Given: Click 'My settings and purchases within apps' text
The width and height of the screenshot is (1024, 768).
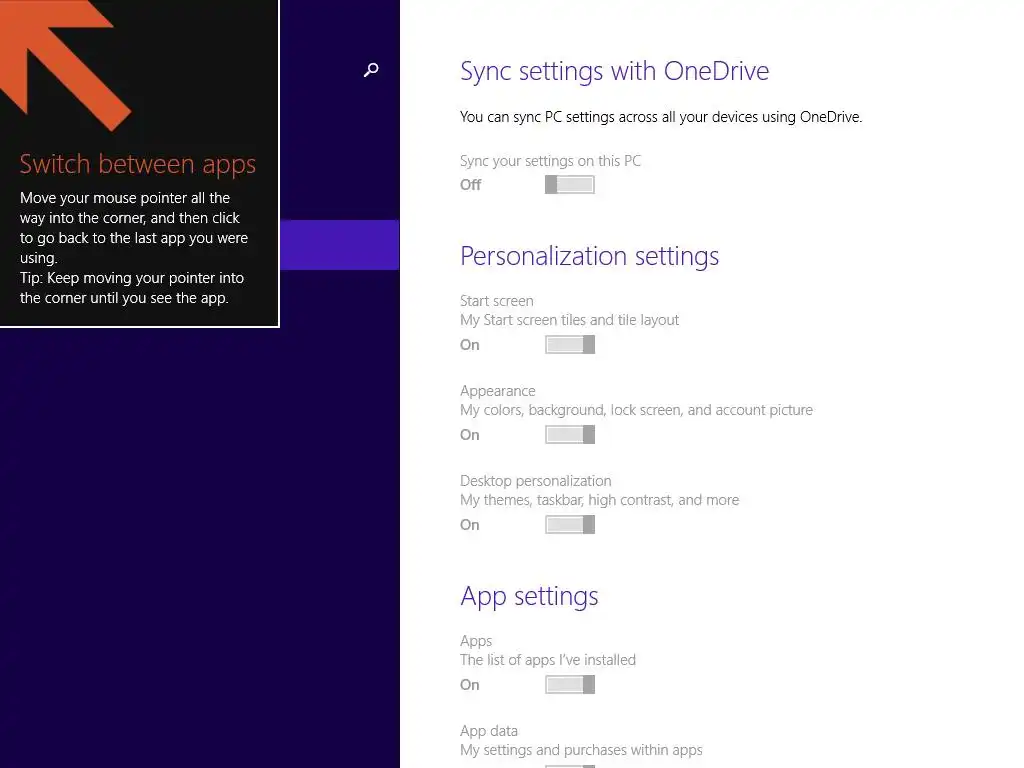Looking at the screenshot, I should click(581, 750).
